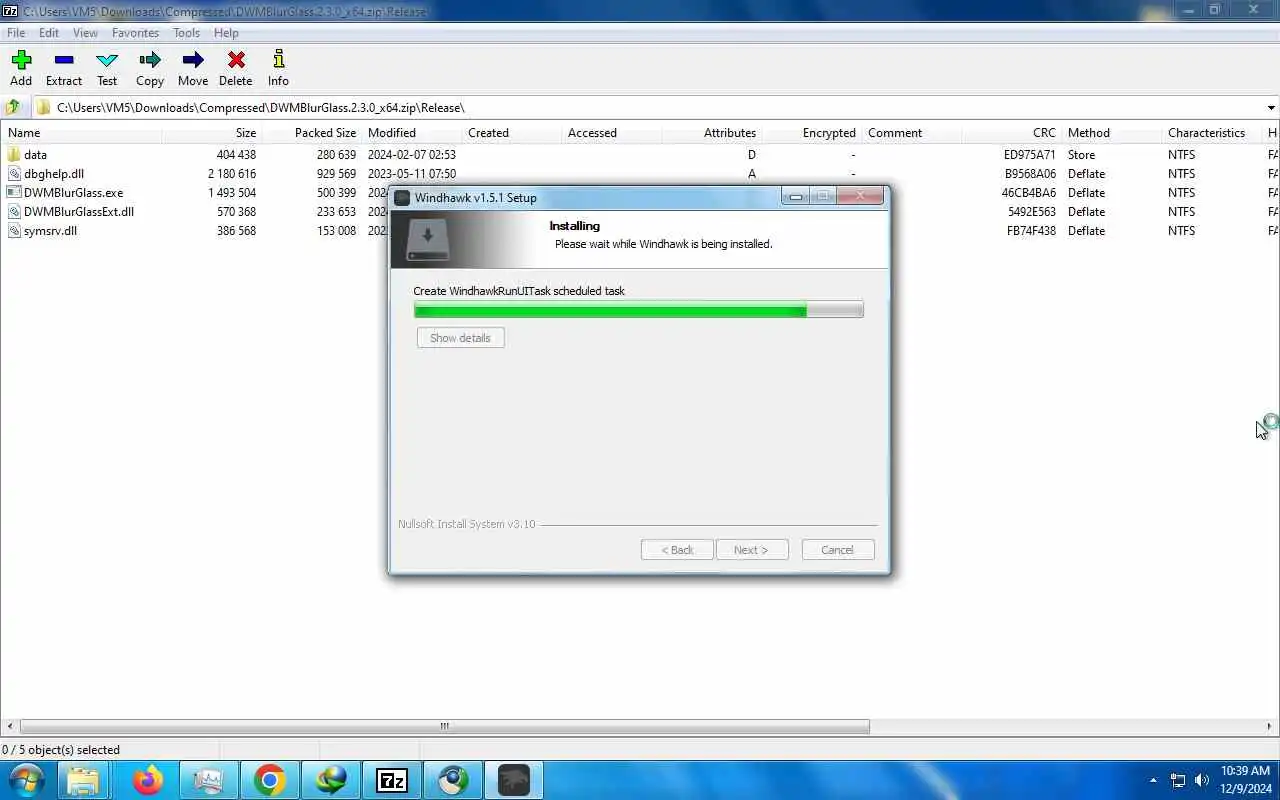The height and width of the screenshot is (800, 1280).
Task: Click the Back button in Setup
Action: pos(677,550)
